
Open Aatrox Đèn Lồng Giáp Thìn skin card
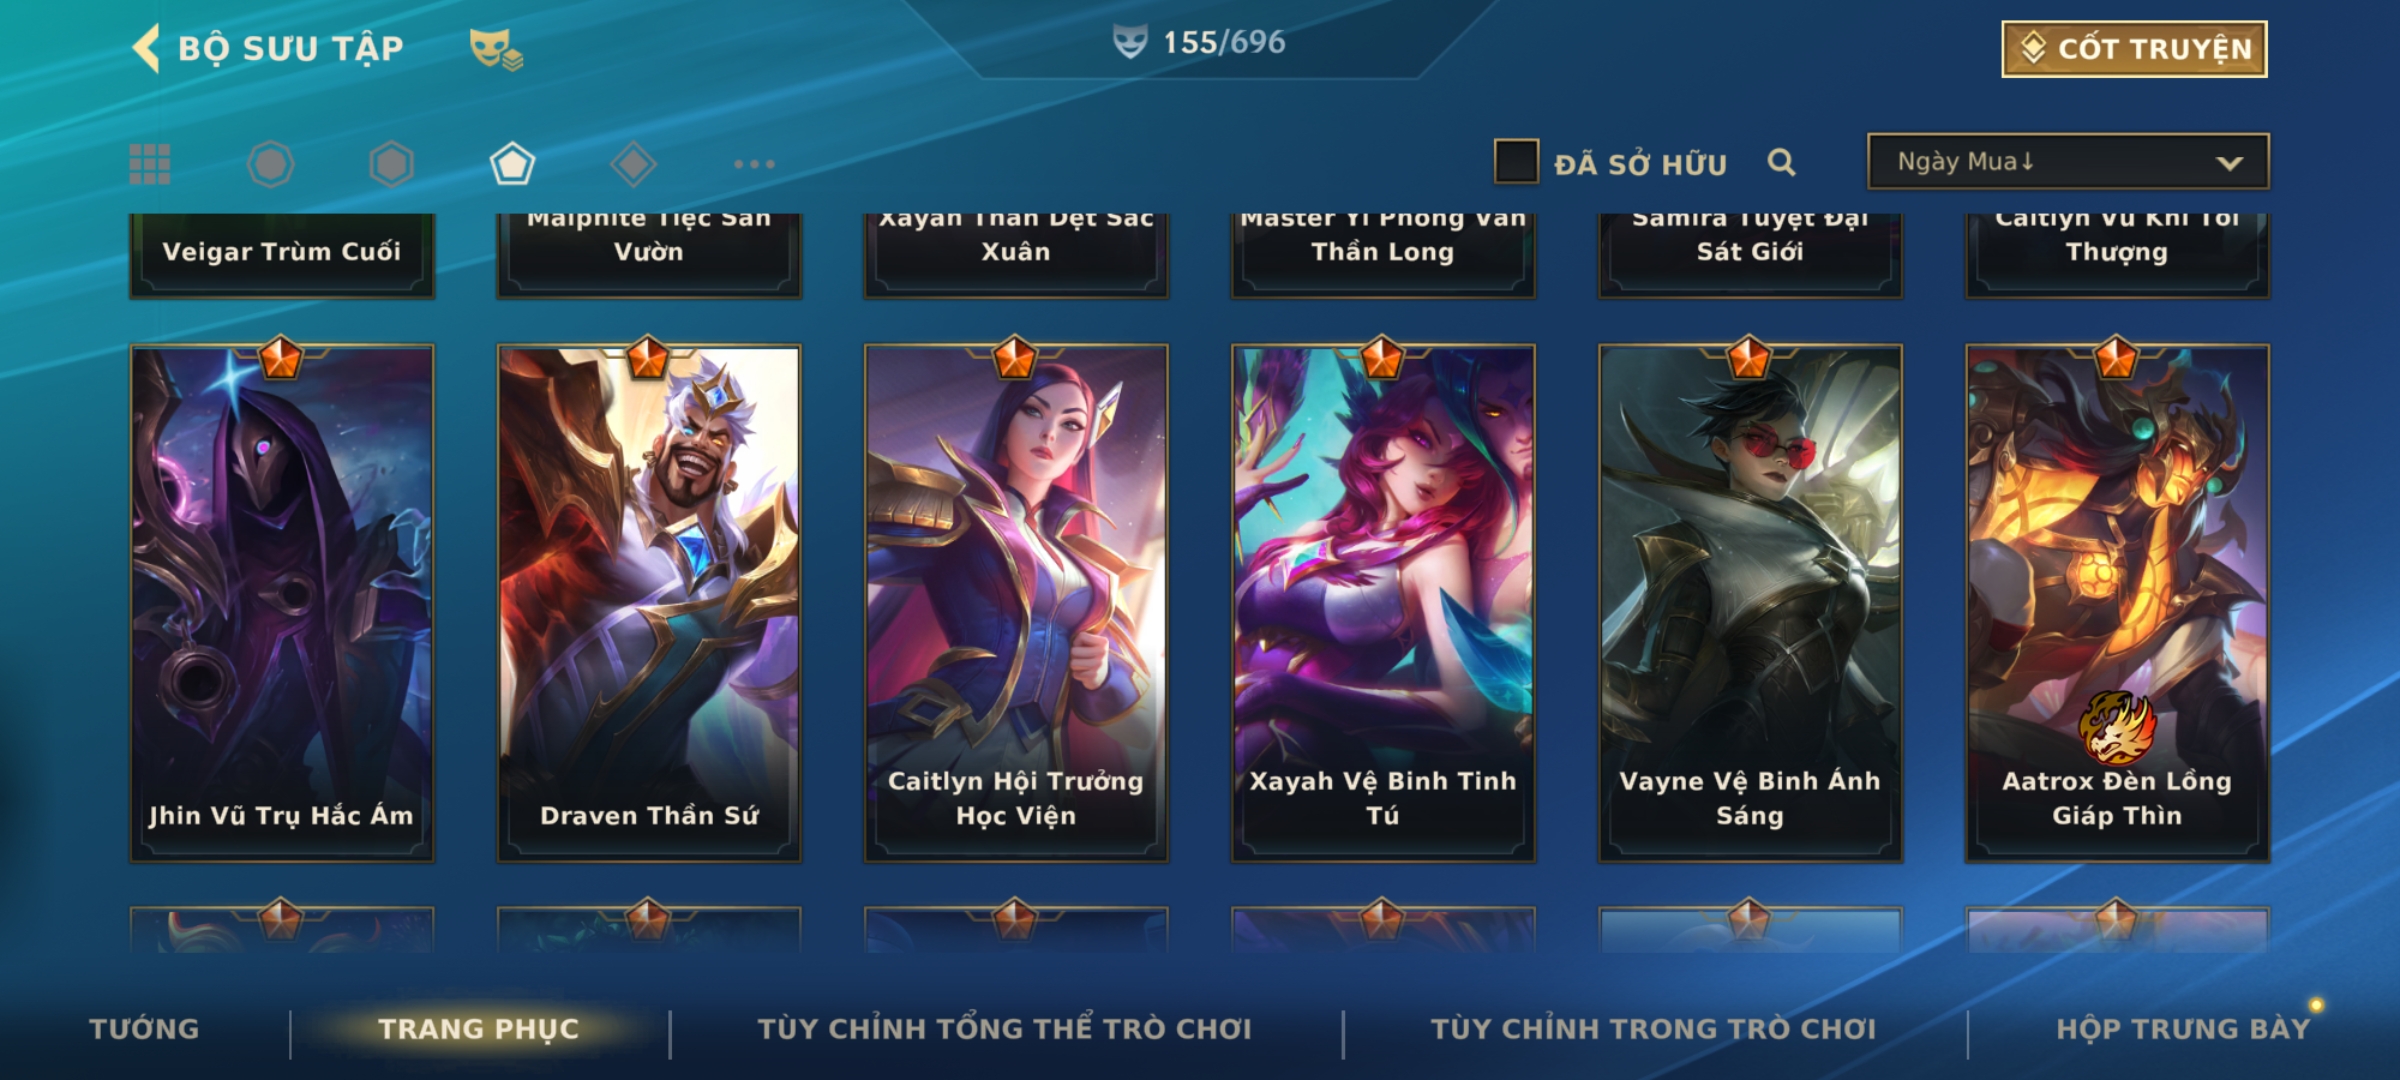(x=2117, y=603)
